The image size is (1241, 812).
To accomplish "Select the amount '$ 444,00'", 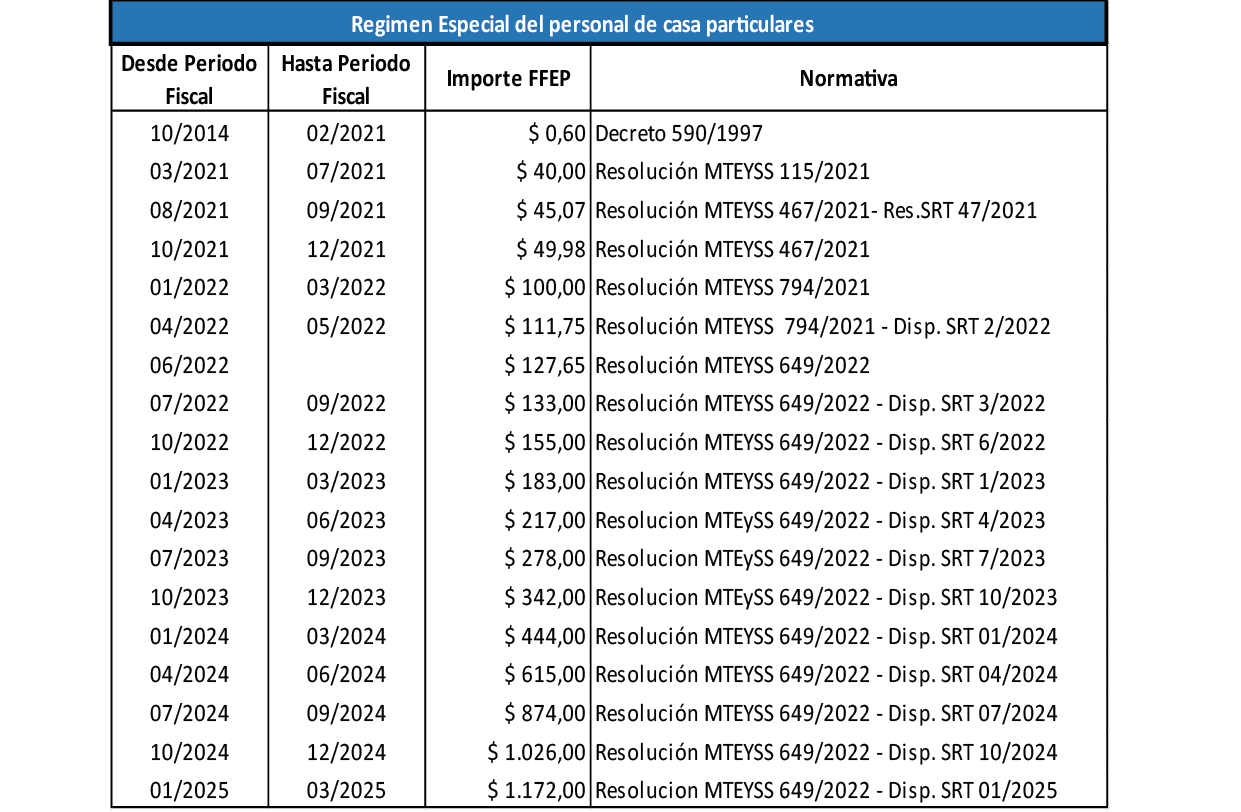I will [x=545, y=636].
